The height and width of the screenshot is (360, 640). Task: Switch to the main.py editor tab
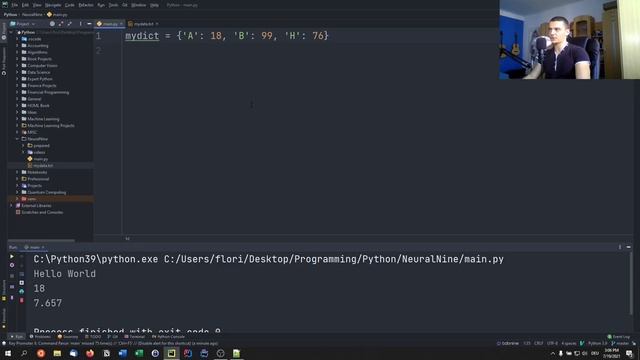(x=109, y=24)
